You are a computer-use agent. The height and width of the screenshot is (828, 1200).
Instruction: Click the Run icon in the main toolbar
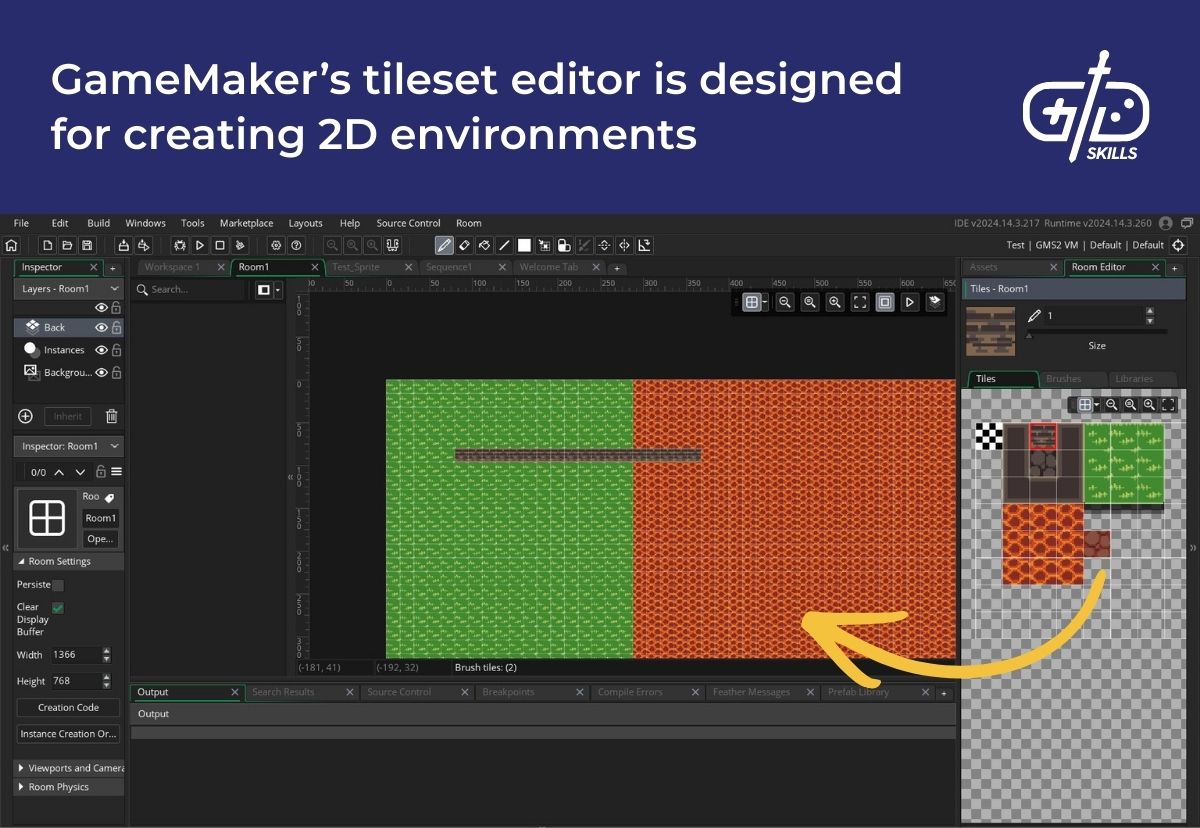201,244
